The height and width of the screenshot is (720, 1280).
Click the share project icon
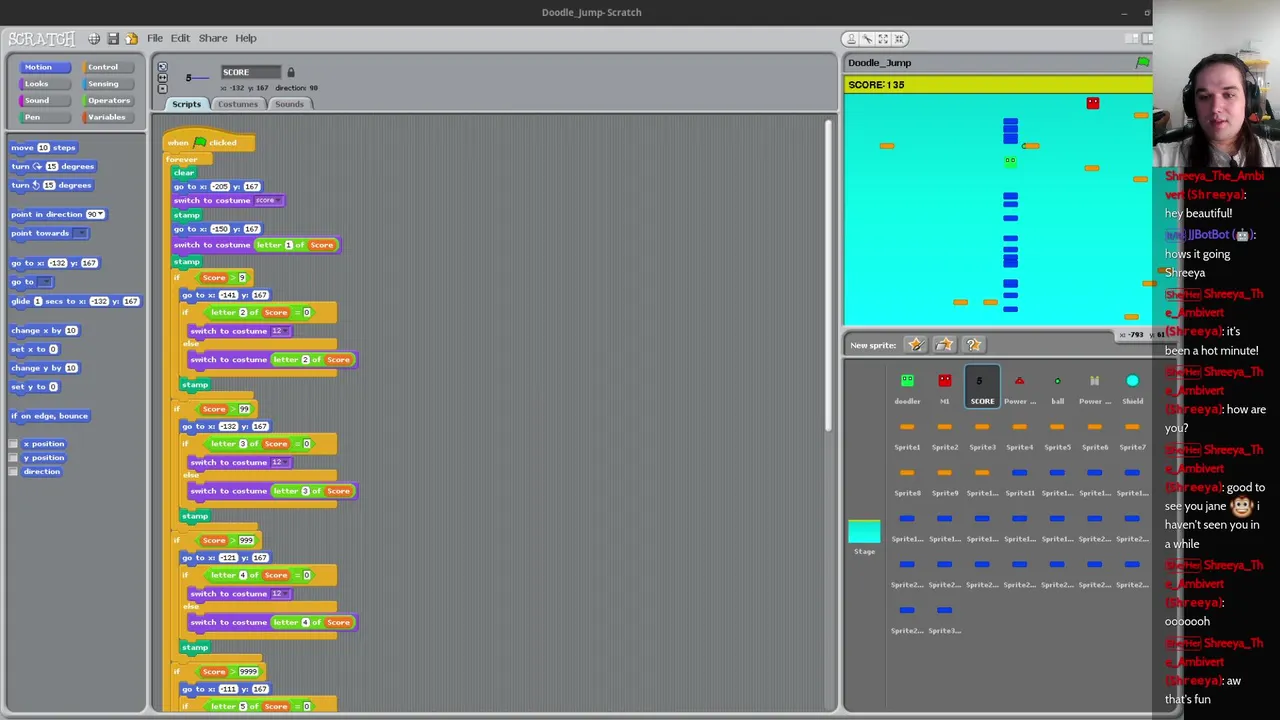[x=131, y=38]
